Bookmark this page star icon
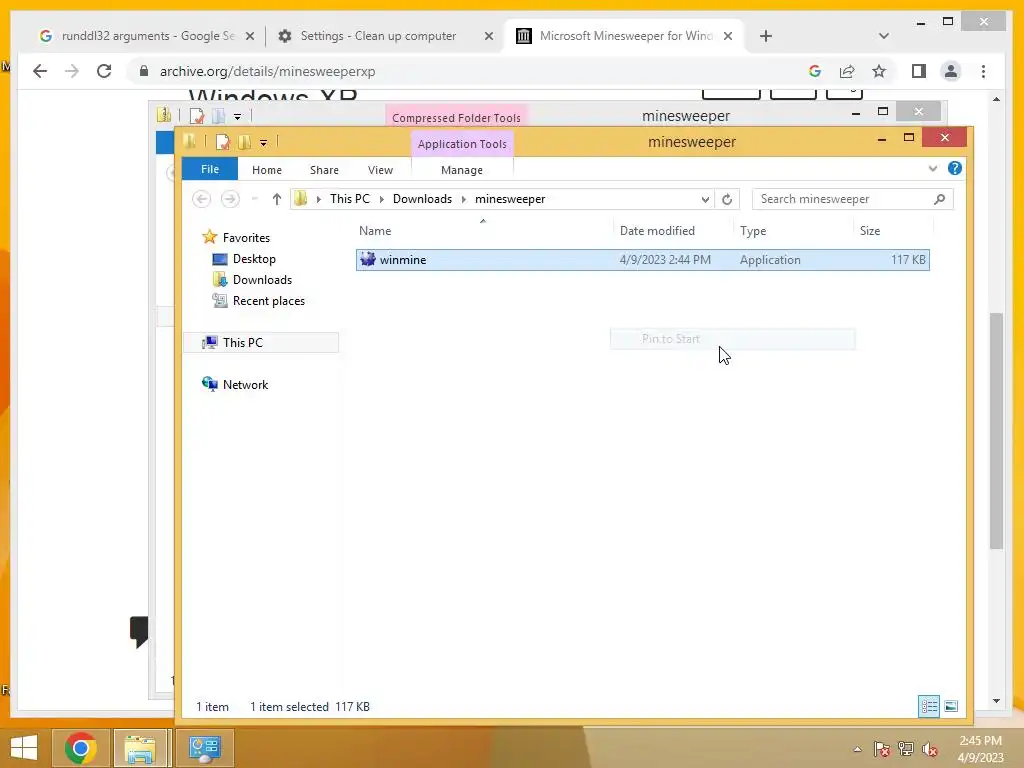 coord(879,71)
